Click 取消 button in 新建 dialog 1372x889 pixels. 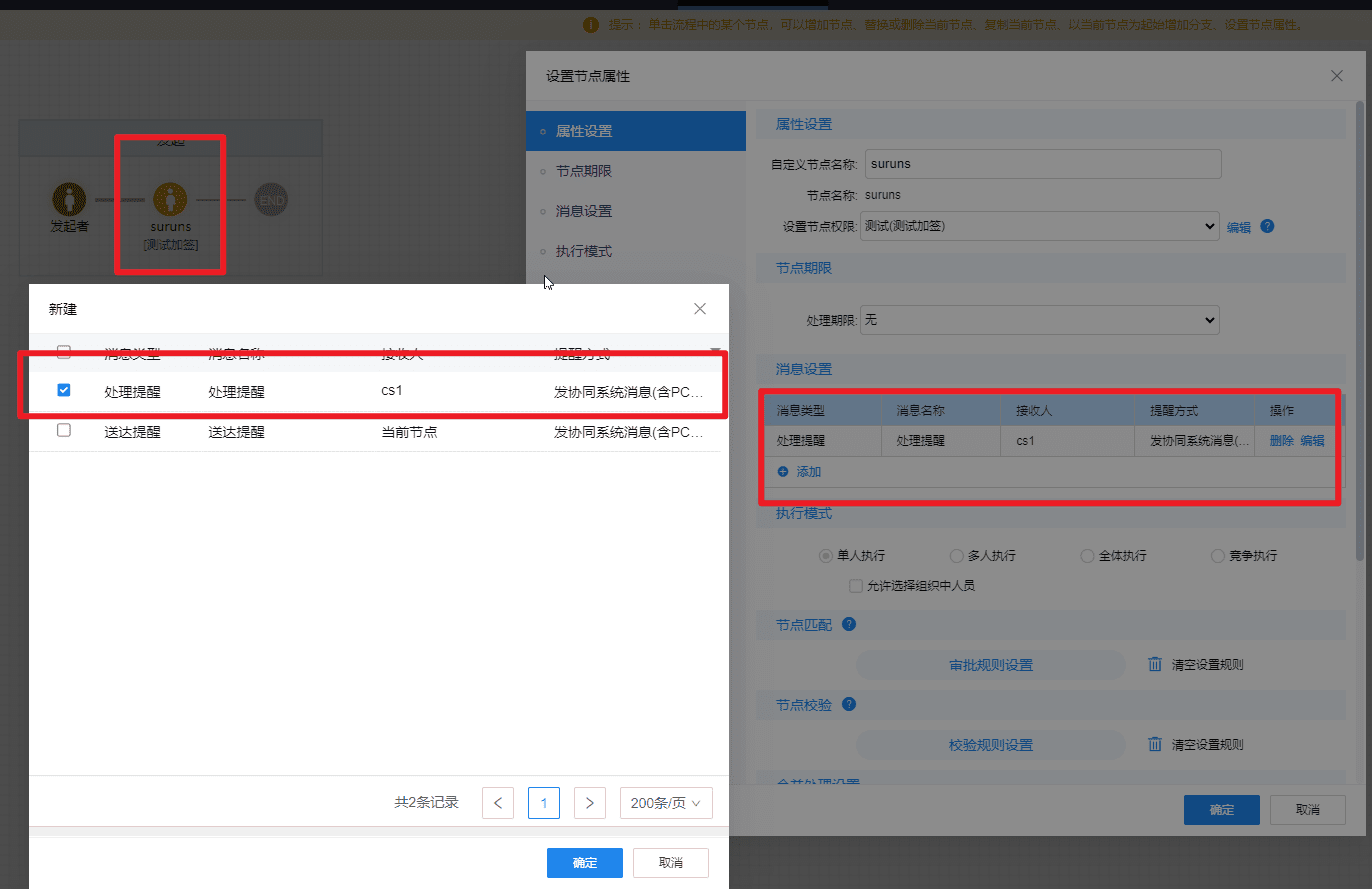671,863
